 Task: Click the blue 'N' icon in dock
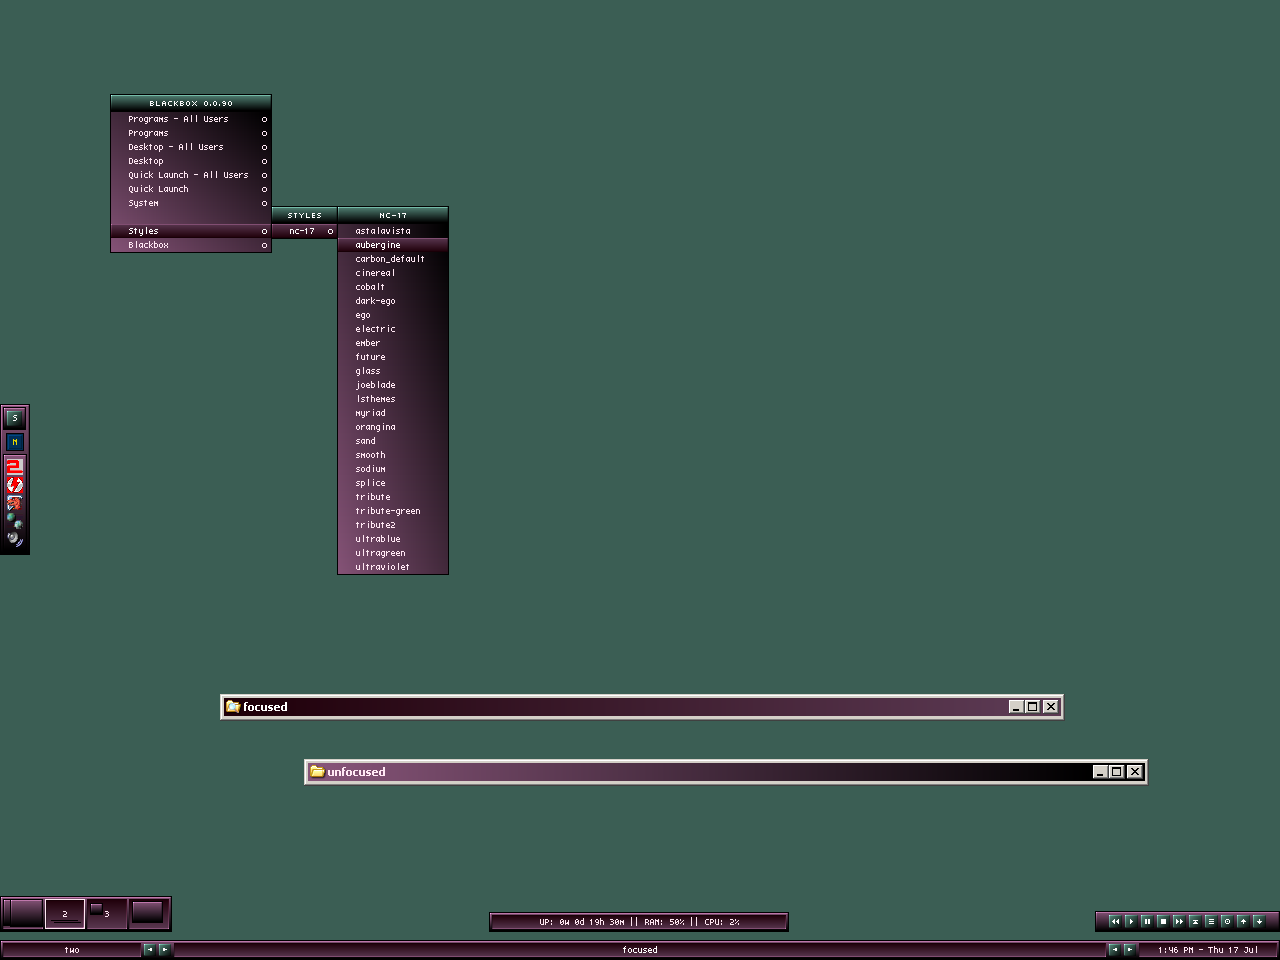coord(15,442)
